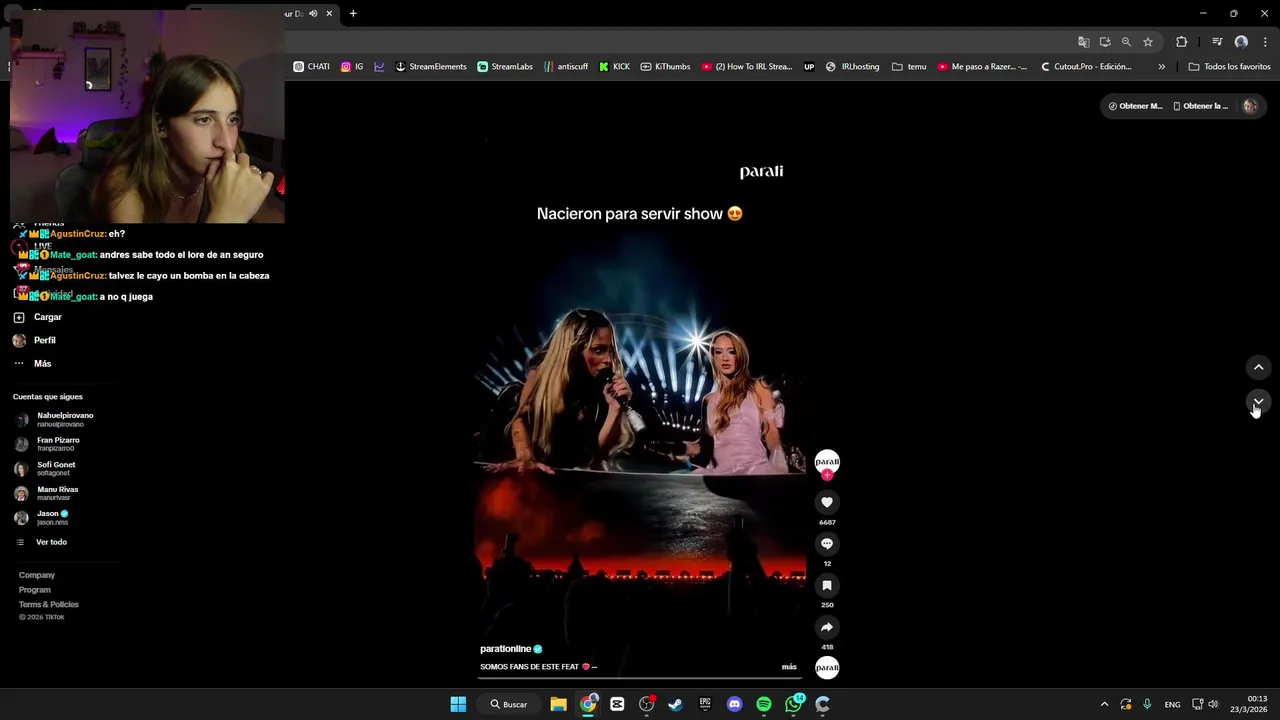Close the current browser tab
Image resolution: width=1280 pixels, height=720 pixels.
[329, 14]
